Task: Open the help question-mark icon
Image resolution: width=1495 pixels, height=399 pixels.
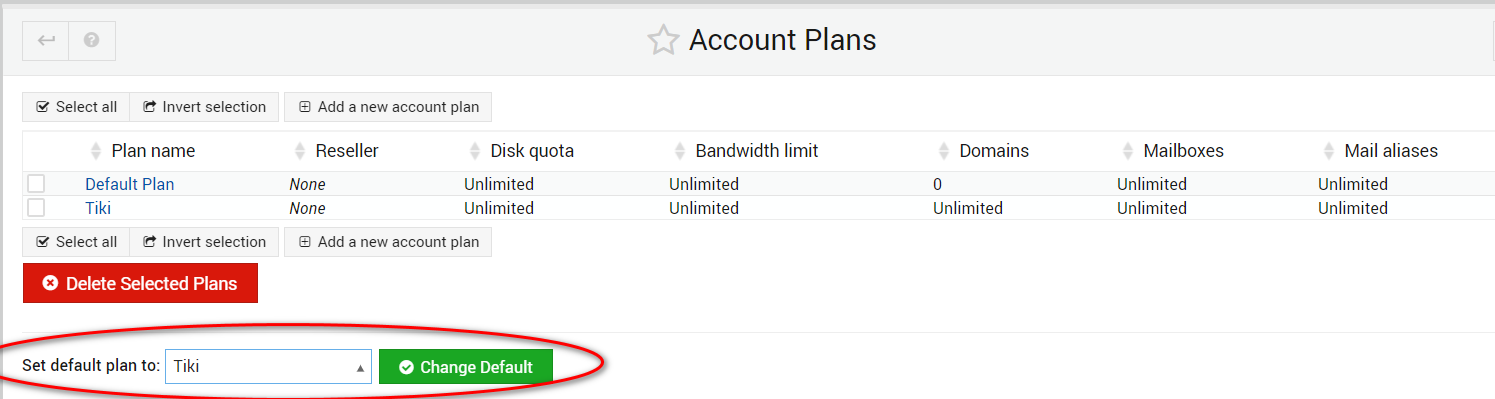Action: 92,41
